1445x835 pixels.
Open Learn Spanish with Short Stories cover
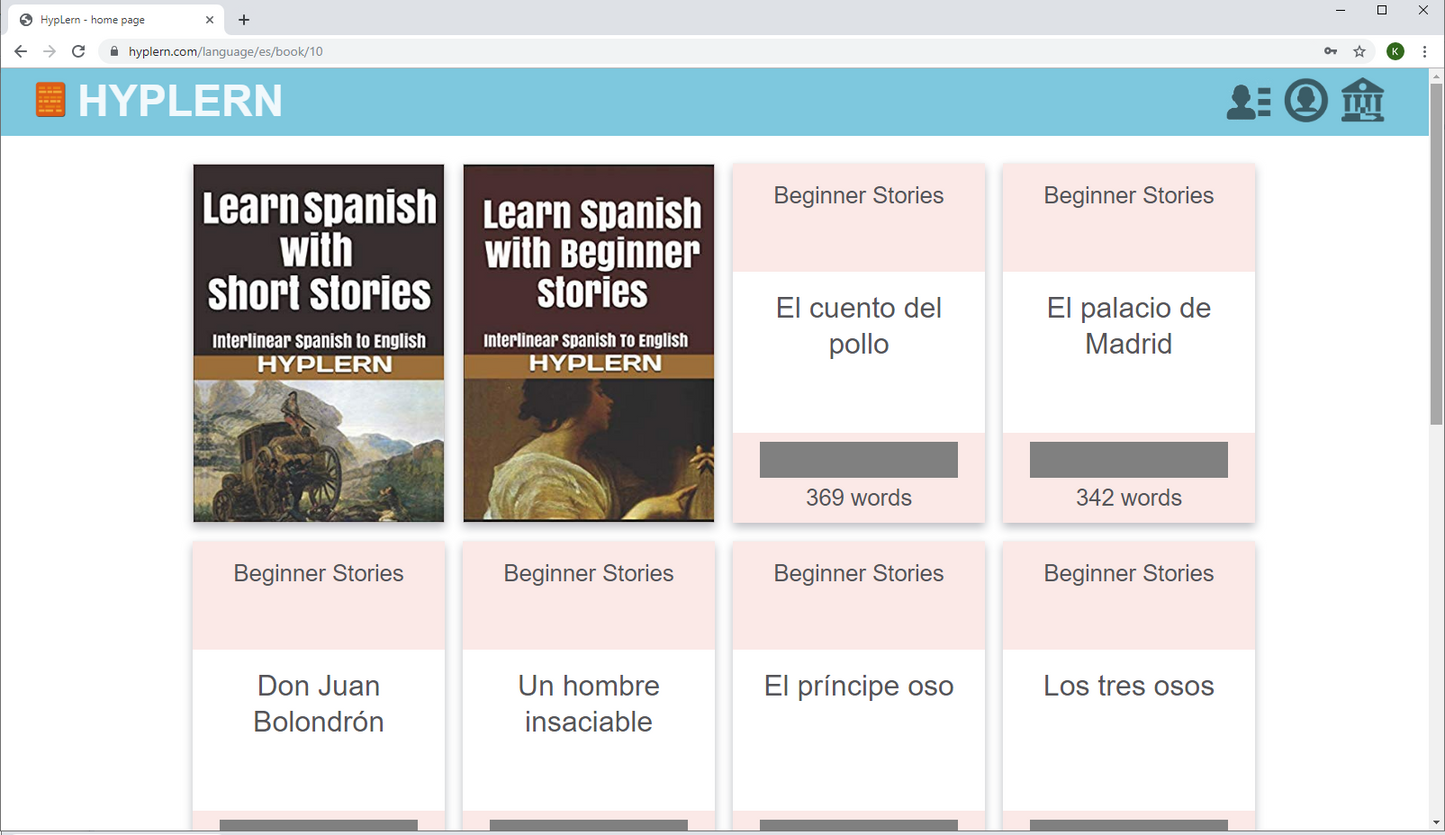coord(319,343)
